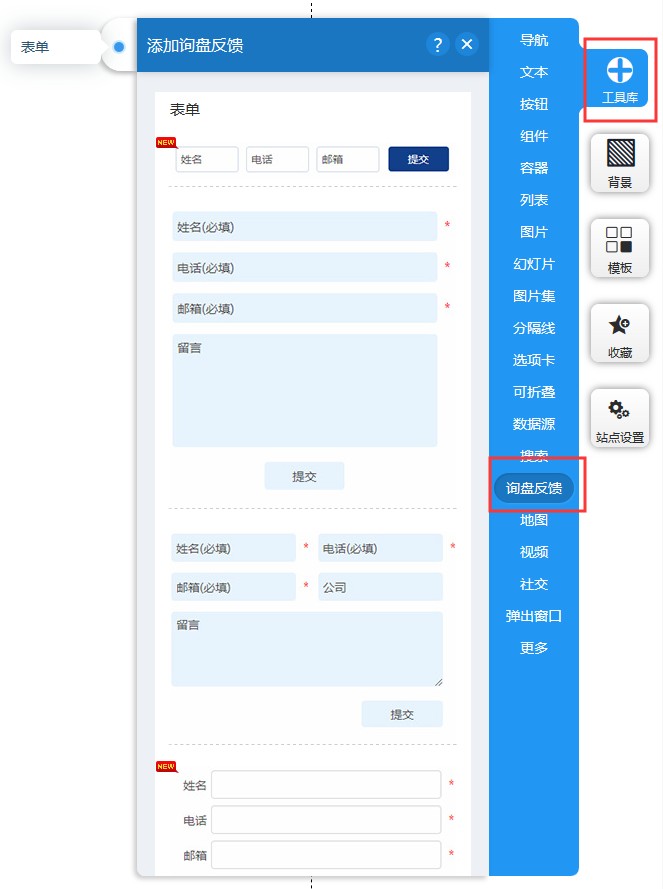Click the help question mark icon

click(437, 44)
